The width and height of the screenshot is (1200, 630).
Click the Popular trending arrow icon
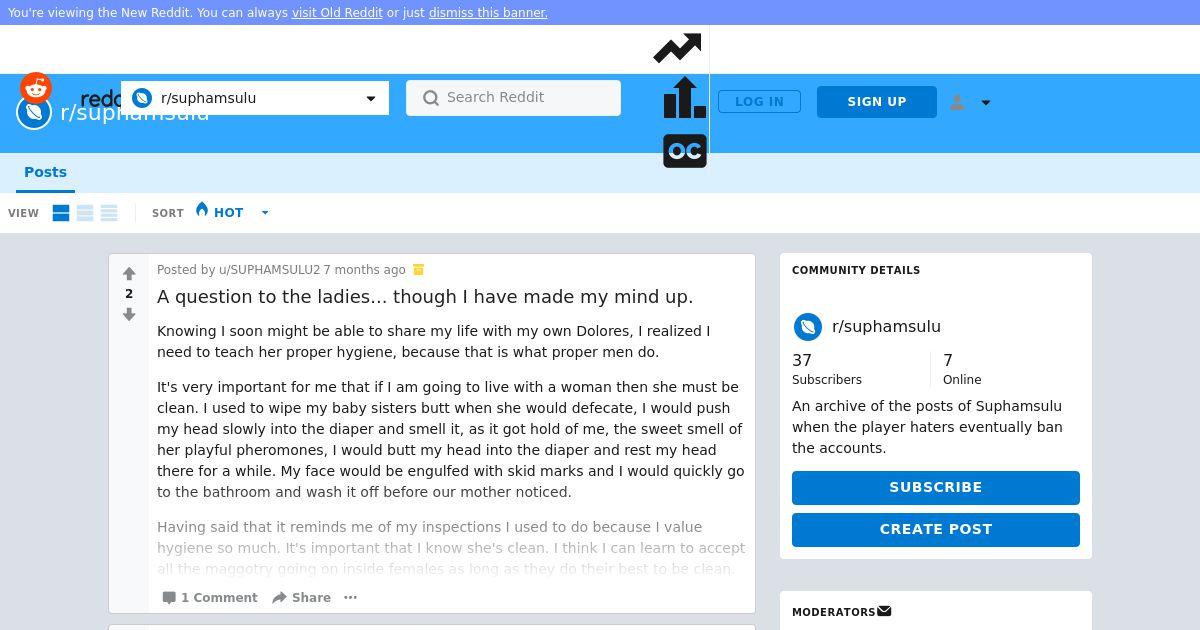677,48
